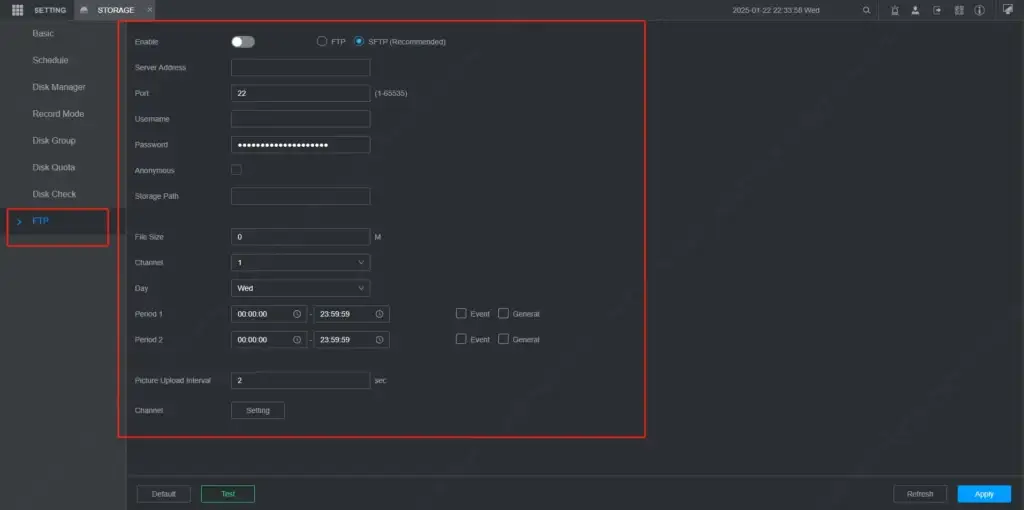Click the disk icon on STORAGE tab
The height and width of the screenshot is (510, 1024).
tap(84, 10)
